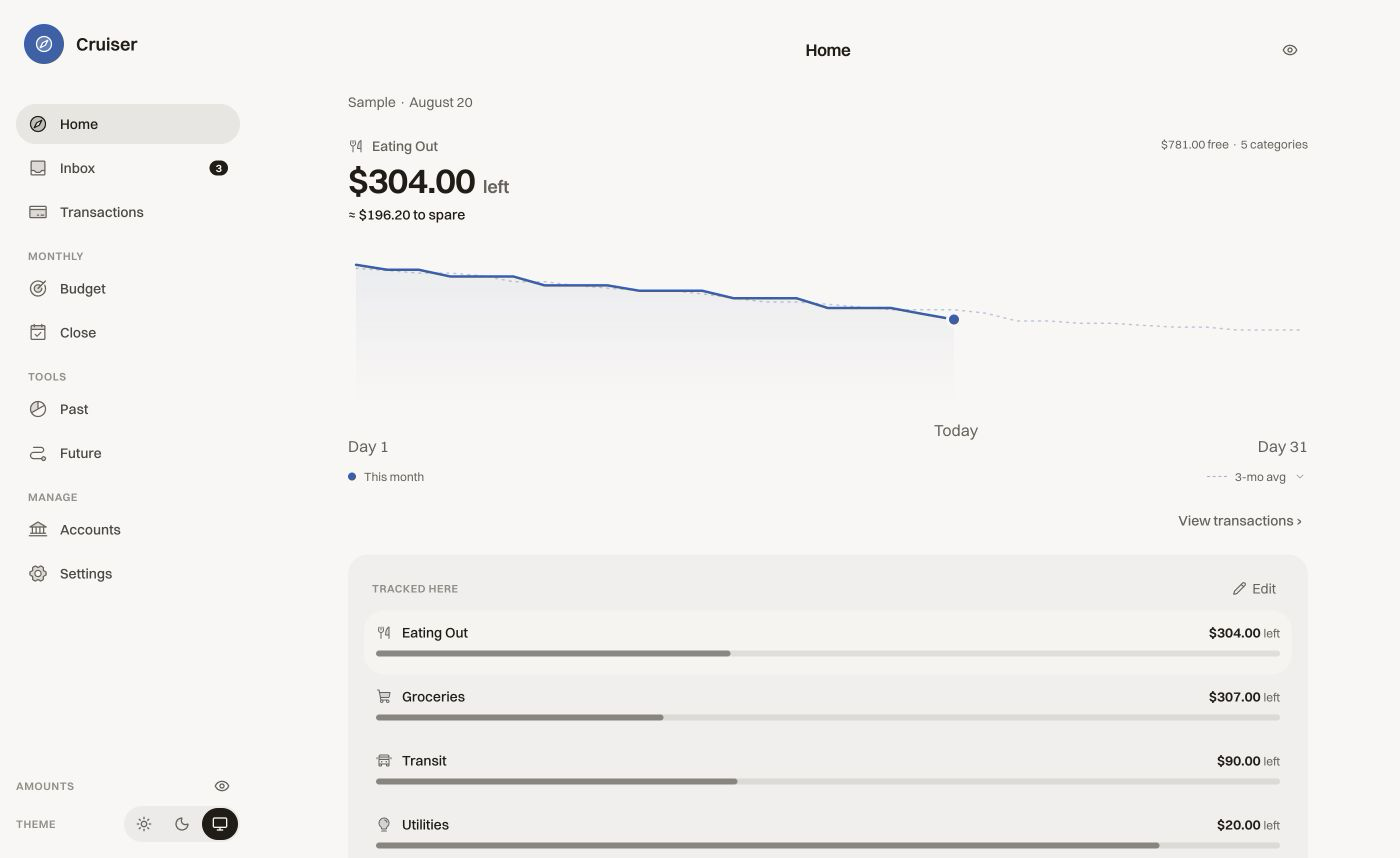
Task: Go to the Transactions page
Action: pos(128,212)
